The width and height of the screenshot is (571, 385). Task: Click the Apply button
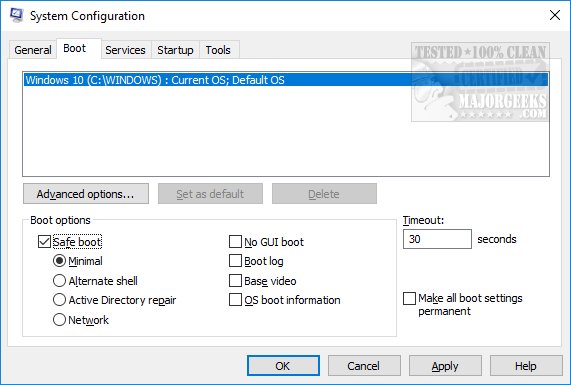pyautogui.click(x=445, y=366)
